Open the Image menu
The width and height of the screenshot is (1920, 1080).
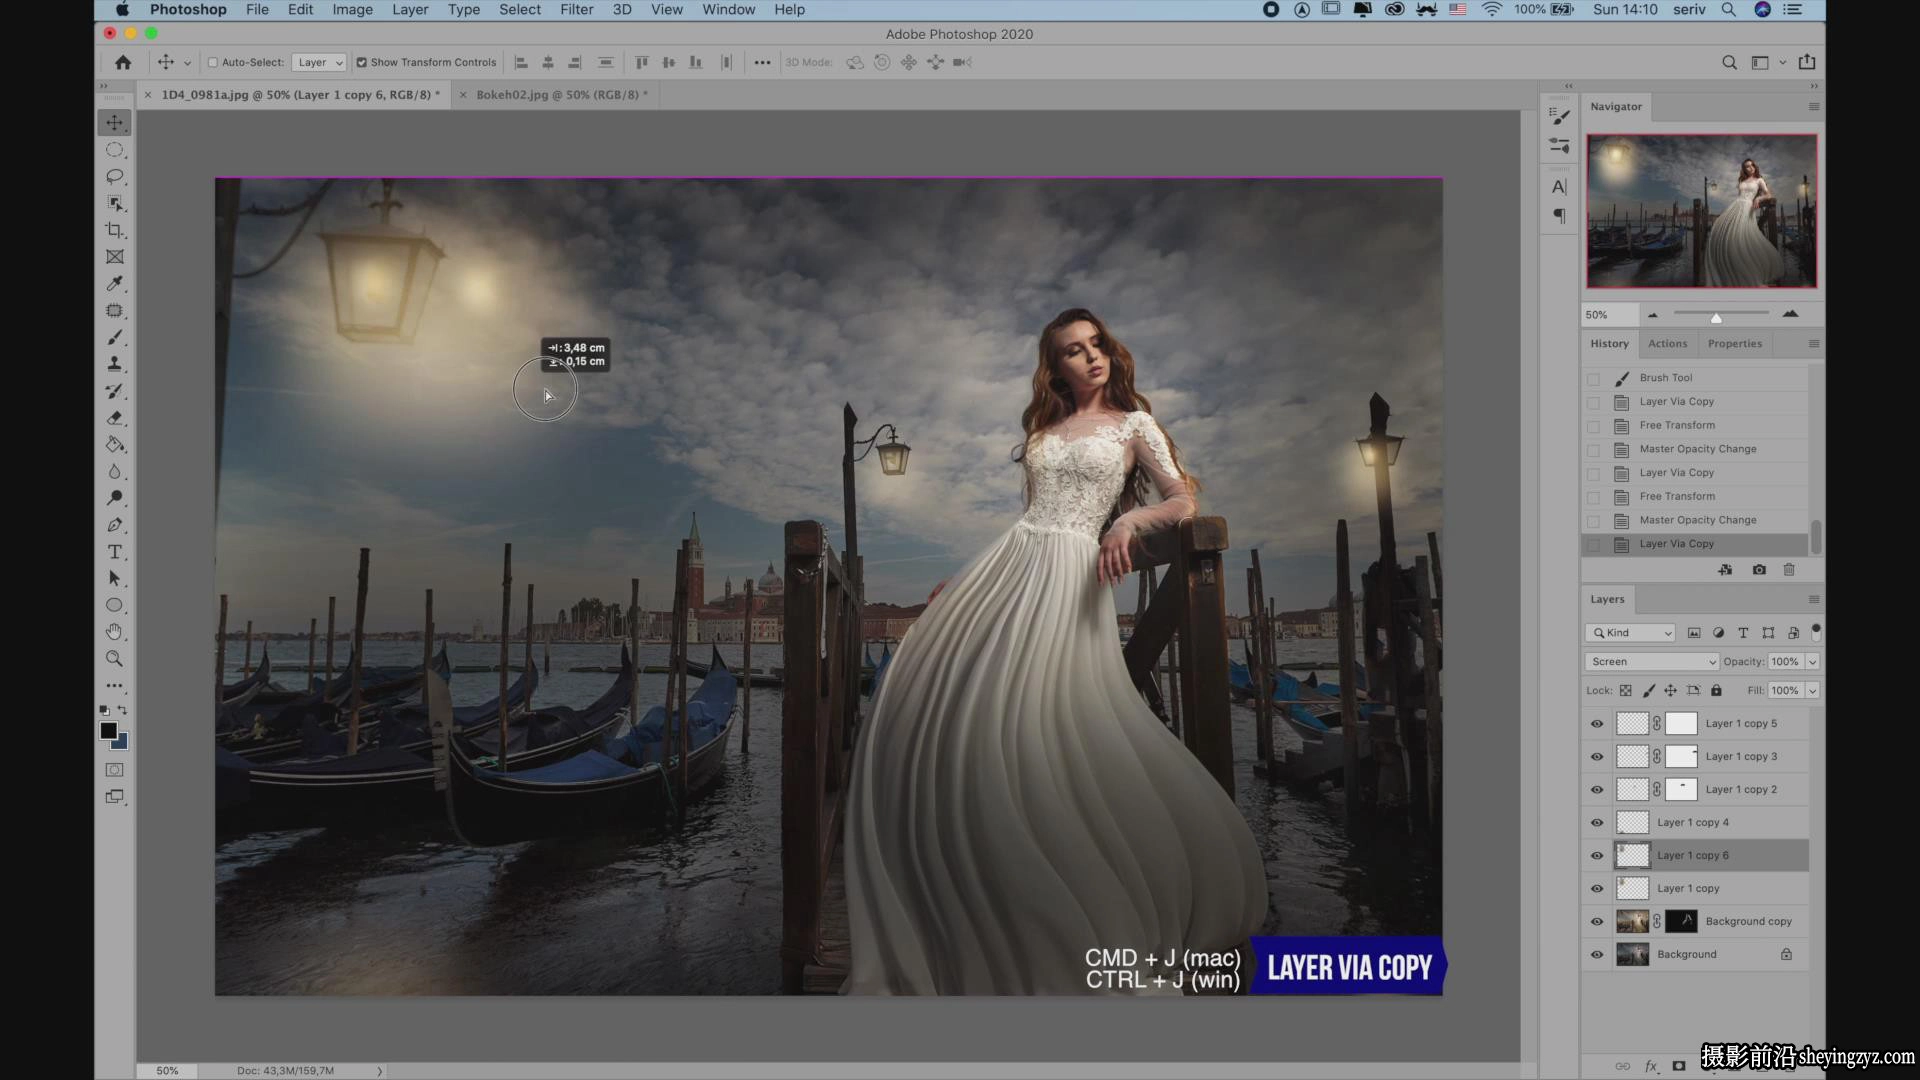pos(352,10)
